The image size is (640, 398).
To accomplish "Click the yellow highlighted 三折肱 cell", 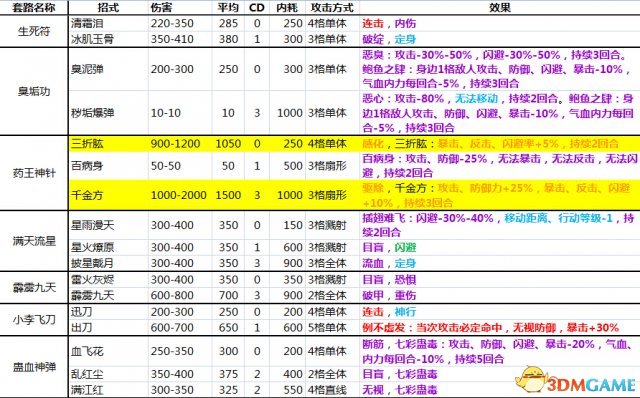I will point(109,144).
